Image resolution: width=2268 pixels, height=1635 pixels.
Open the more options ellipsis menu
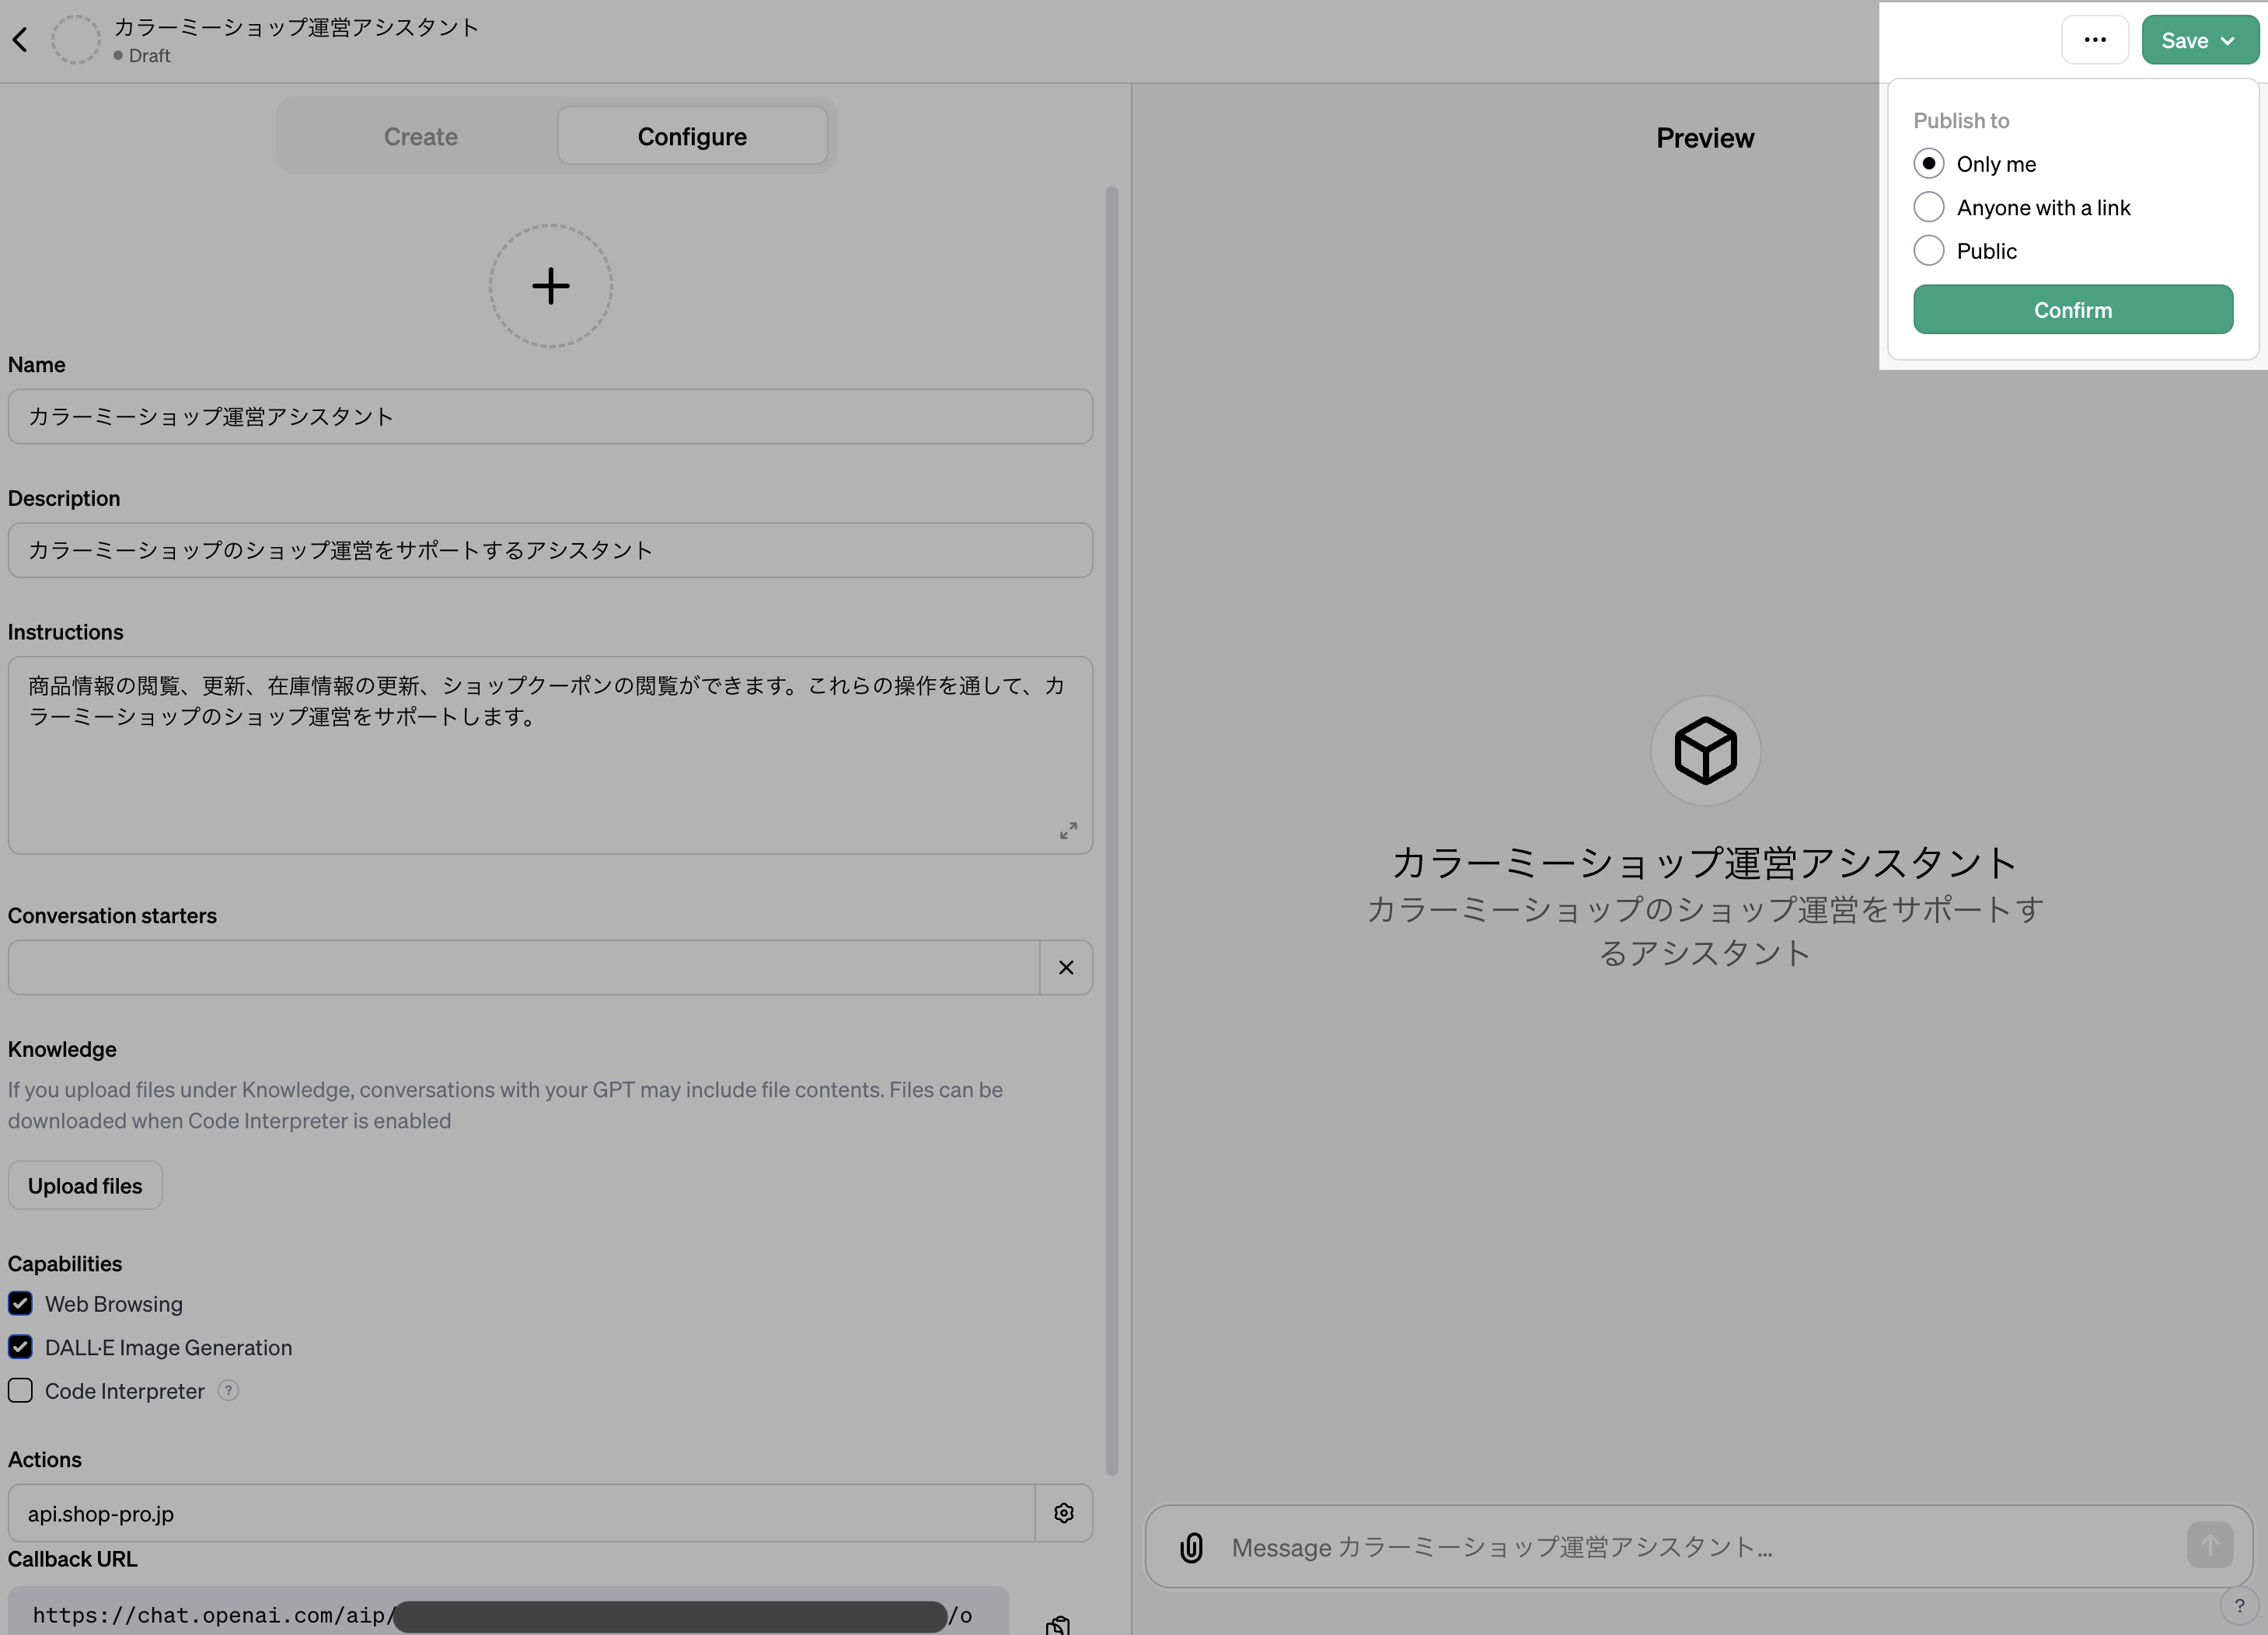pyautogui.click(x=2095, y=39)
